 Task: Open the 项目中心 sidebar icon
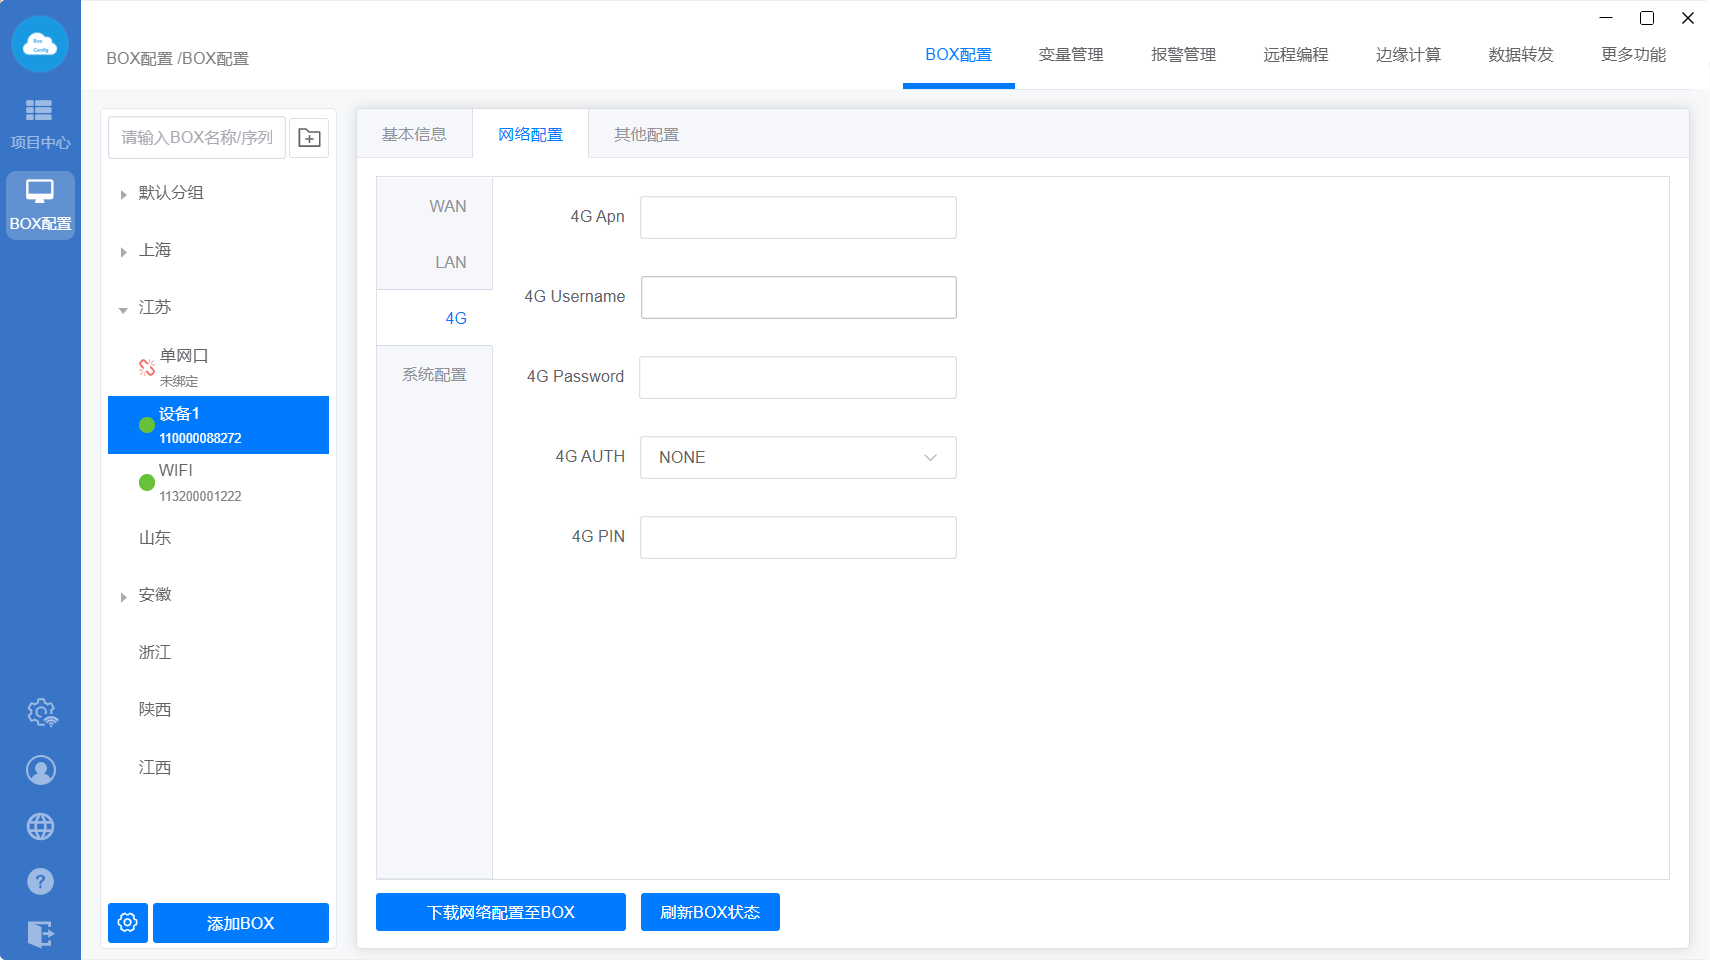40,123
